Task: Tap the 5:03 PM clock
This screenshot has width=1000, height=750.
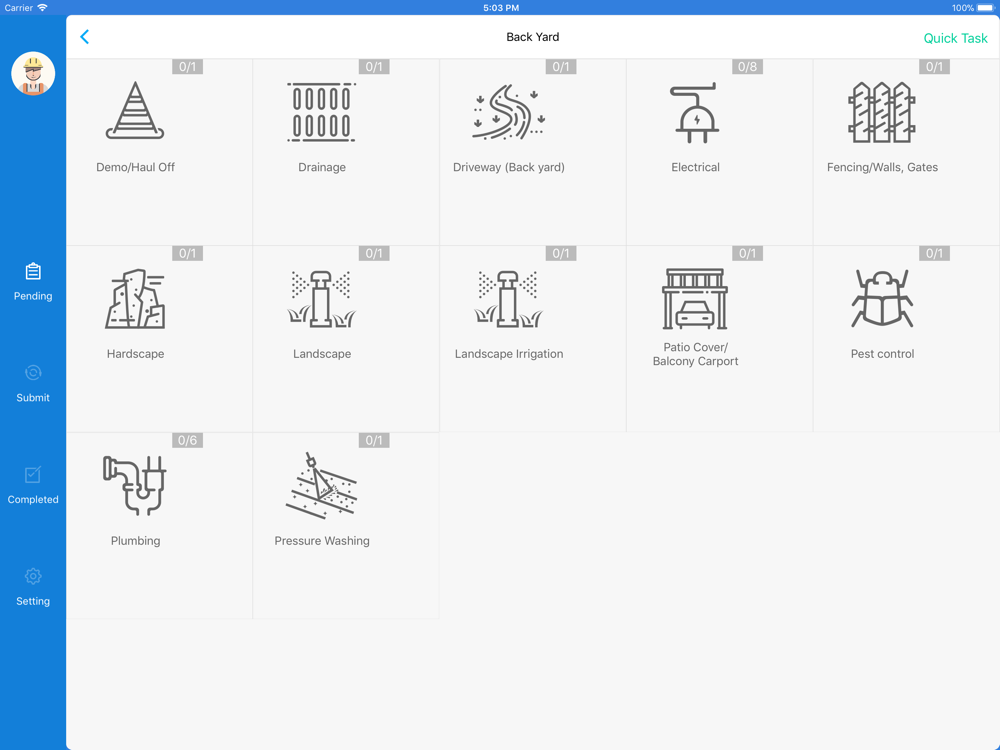Action: coord(501,8)
